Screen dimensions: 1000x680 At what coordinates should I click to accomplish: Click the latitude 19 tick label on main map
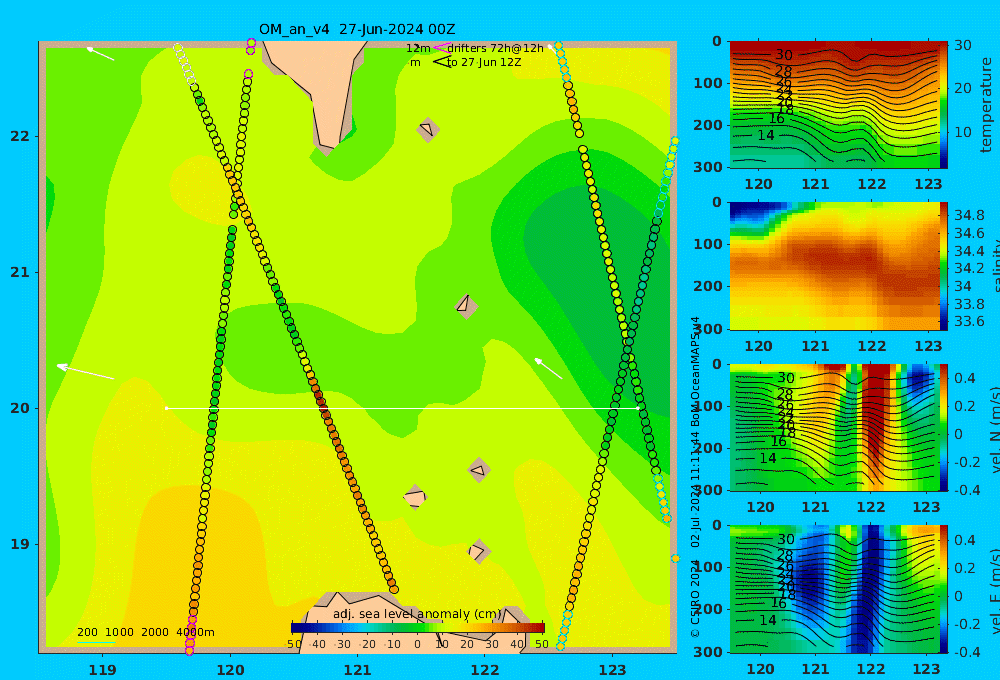[20, 544]
